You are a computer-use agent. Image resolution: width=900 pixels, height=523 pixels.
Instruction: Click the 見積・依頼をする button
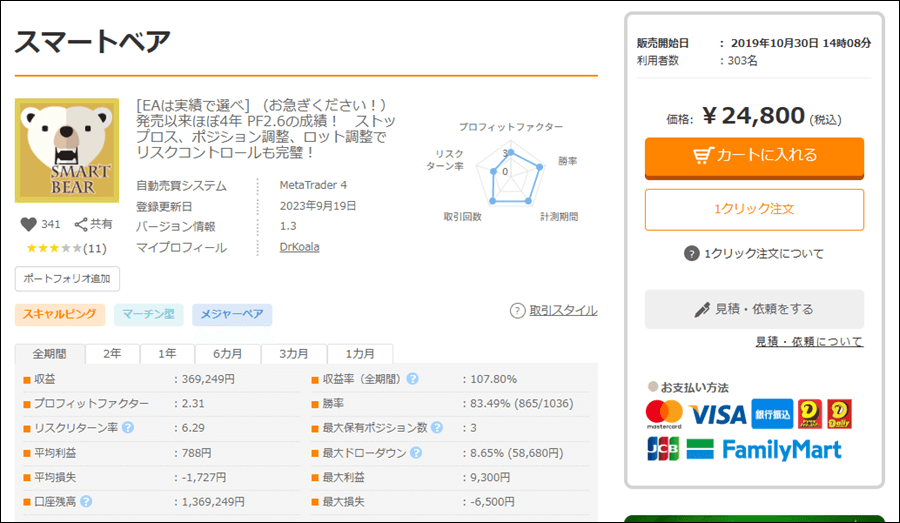tap(754, 309)
